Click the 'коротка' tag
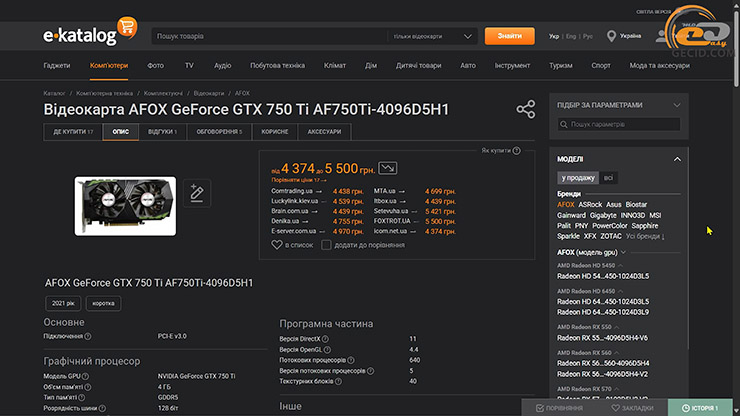The width and height of the screenshot is (740, 416). click(x=103, y=303)
